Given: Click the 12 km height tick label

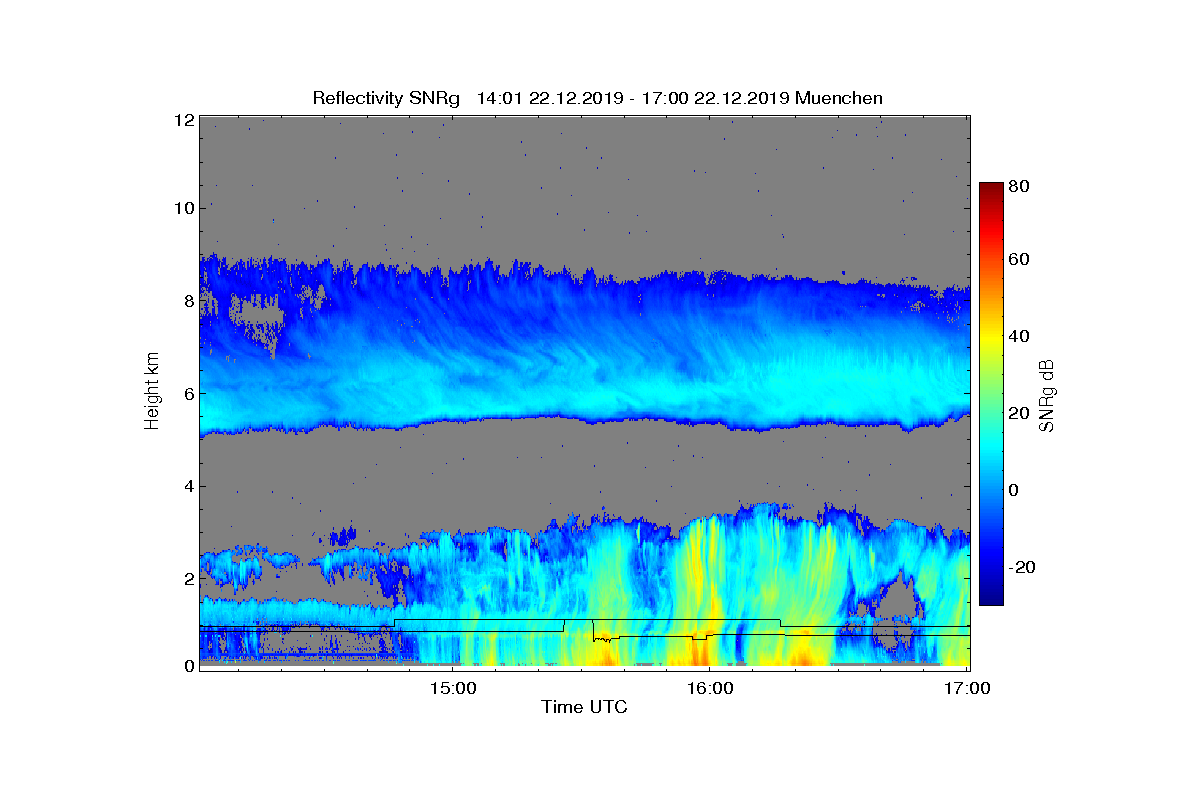Looking at the screenshot, I should pos(184,120).
